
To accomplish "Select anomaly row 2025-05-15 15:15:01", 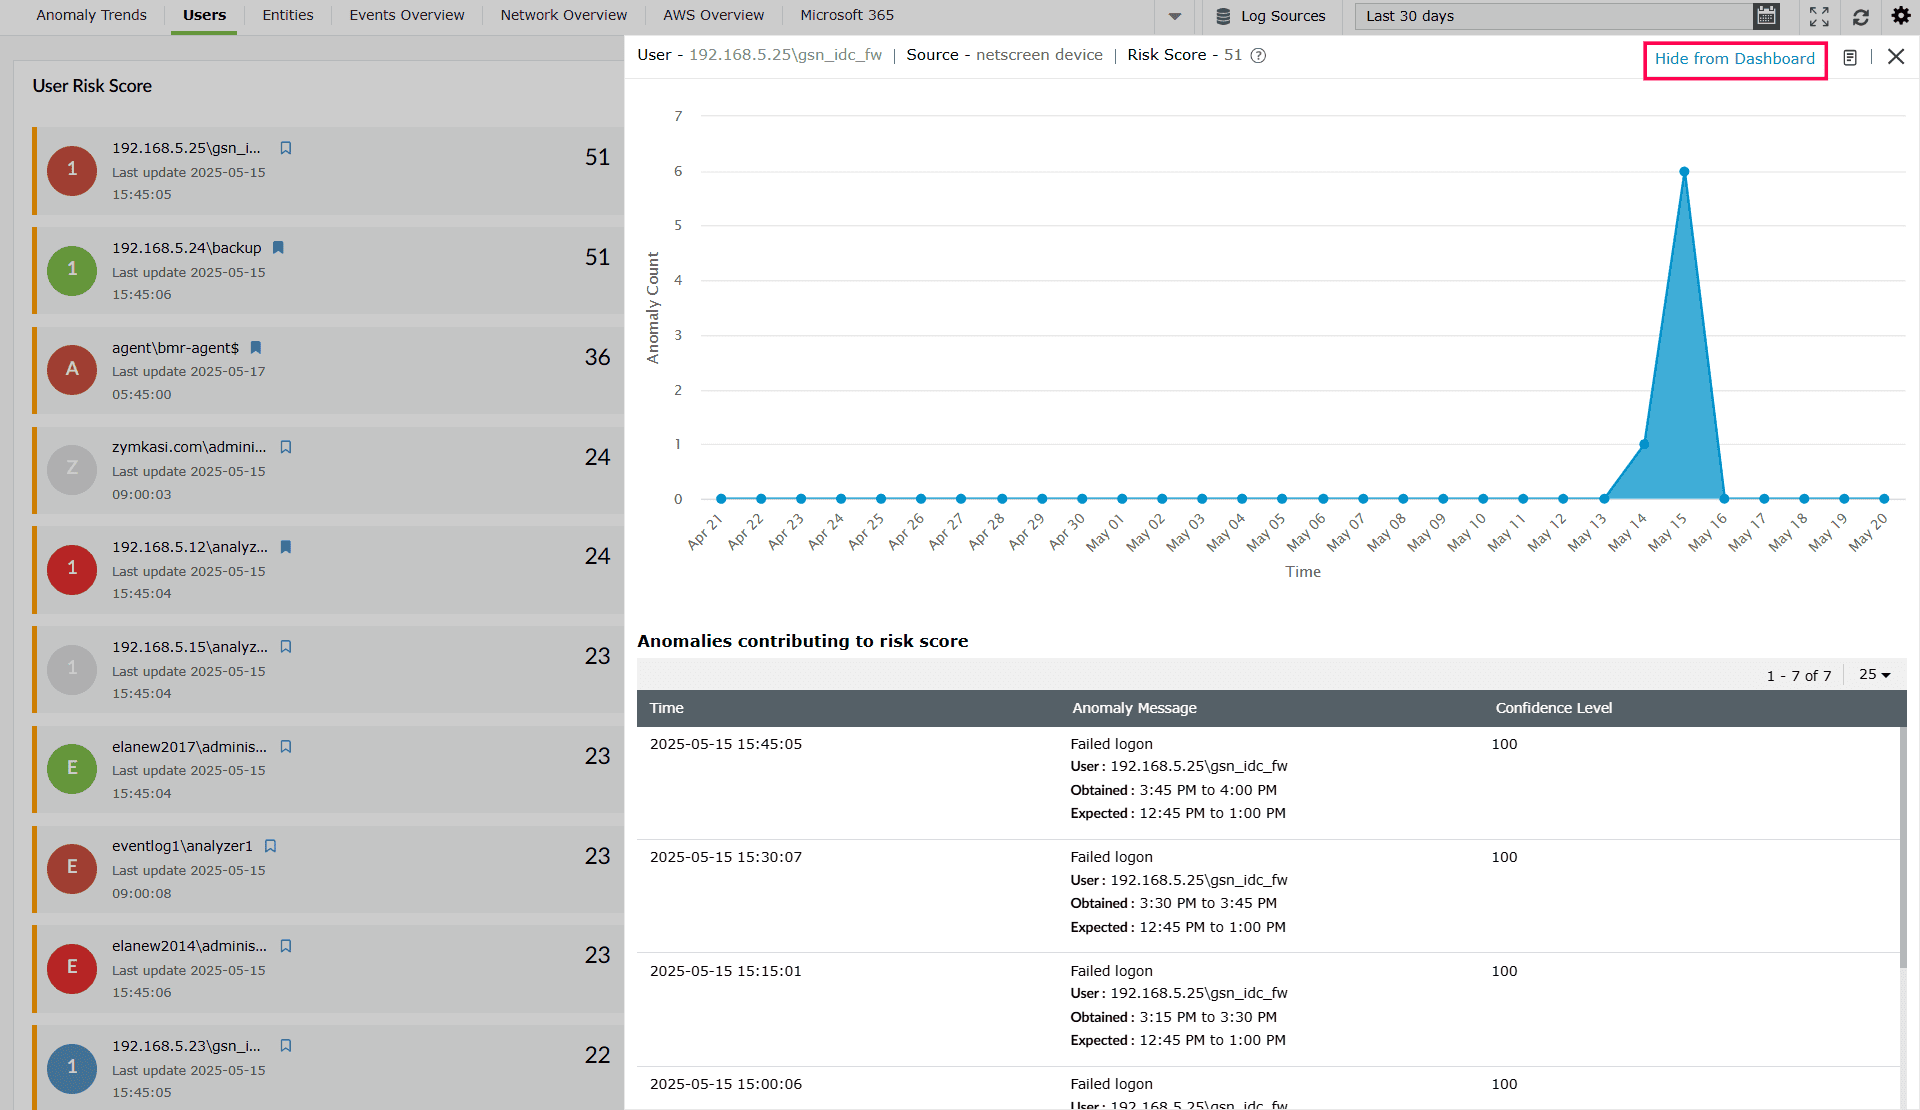I will coord(1268,1010).
